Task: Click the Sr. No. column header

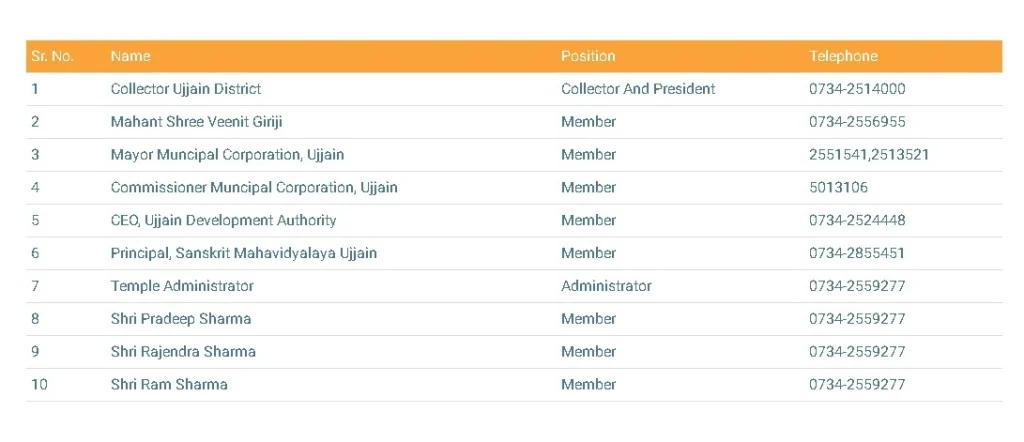Action: [52, 56]
